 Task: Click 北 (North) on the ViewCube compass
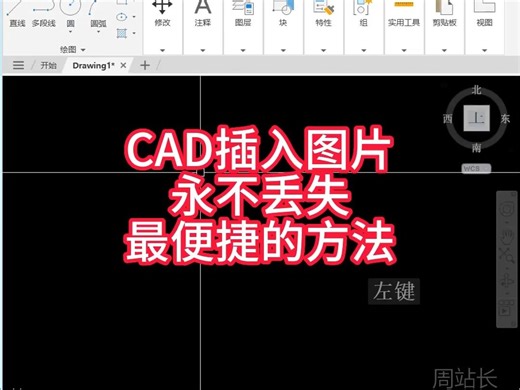pyautogui.click(x=477, y=90)
